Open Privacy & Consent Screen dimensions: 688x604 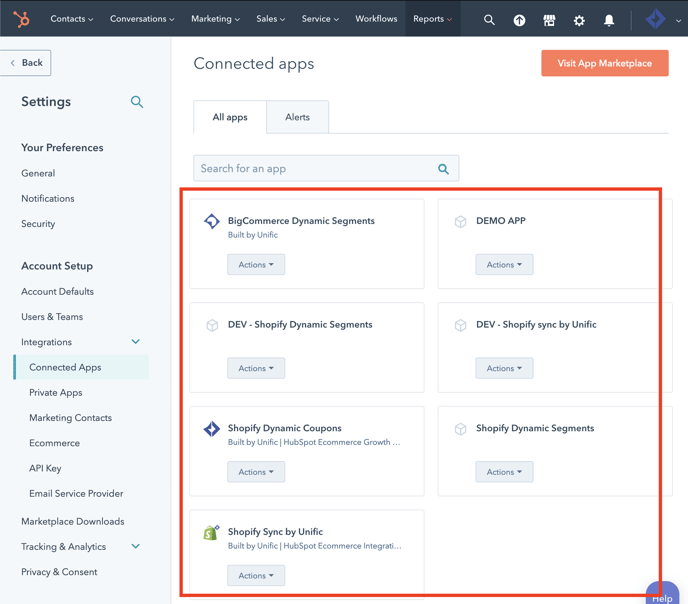59,572
